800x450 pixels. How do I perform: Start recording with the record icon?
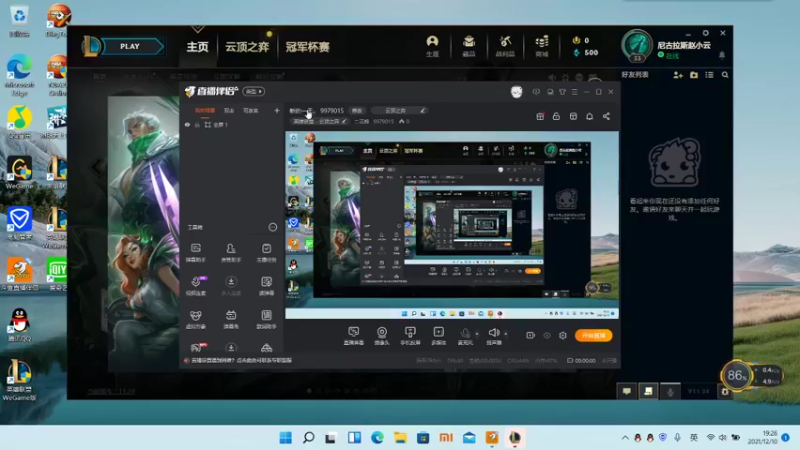[530, 335]
